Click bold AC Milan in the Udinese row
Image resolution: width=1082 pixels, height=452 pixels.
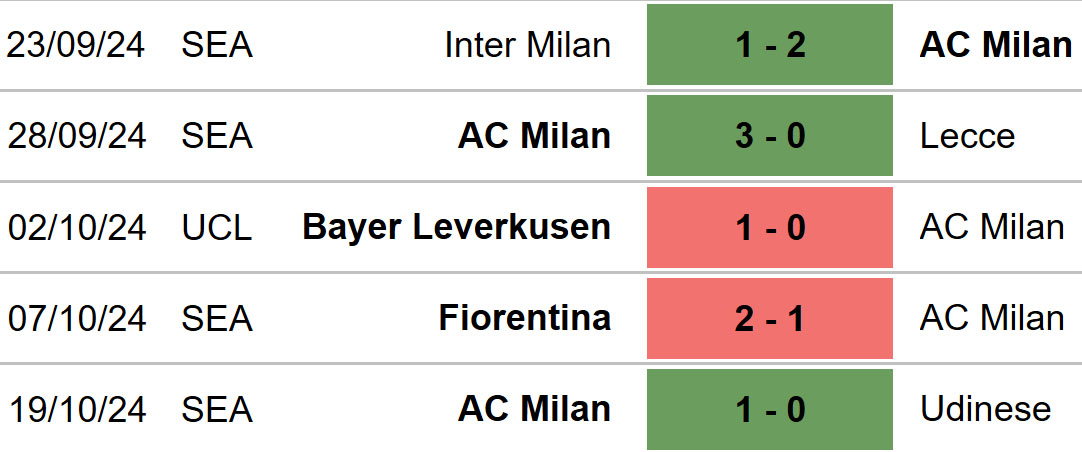[x=534, y=409]
